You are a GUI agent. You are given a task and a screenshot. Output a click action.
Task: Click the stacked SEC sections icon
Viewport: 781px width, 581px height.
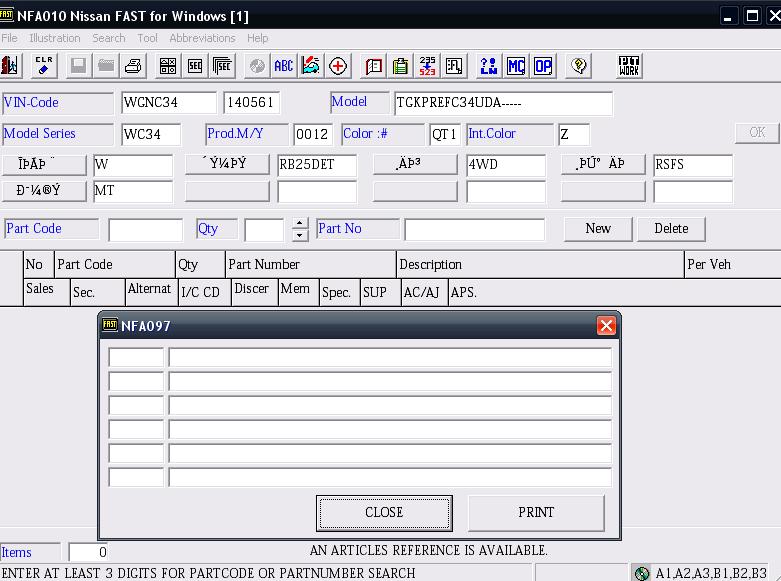coord(222,66)
